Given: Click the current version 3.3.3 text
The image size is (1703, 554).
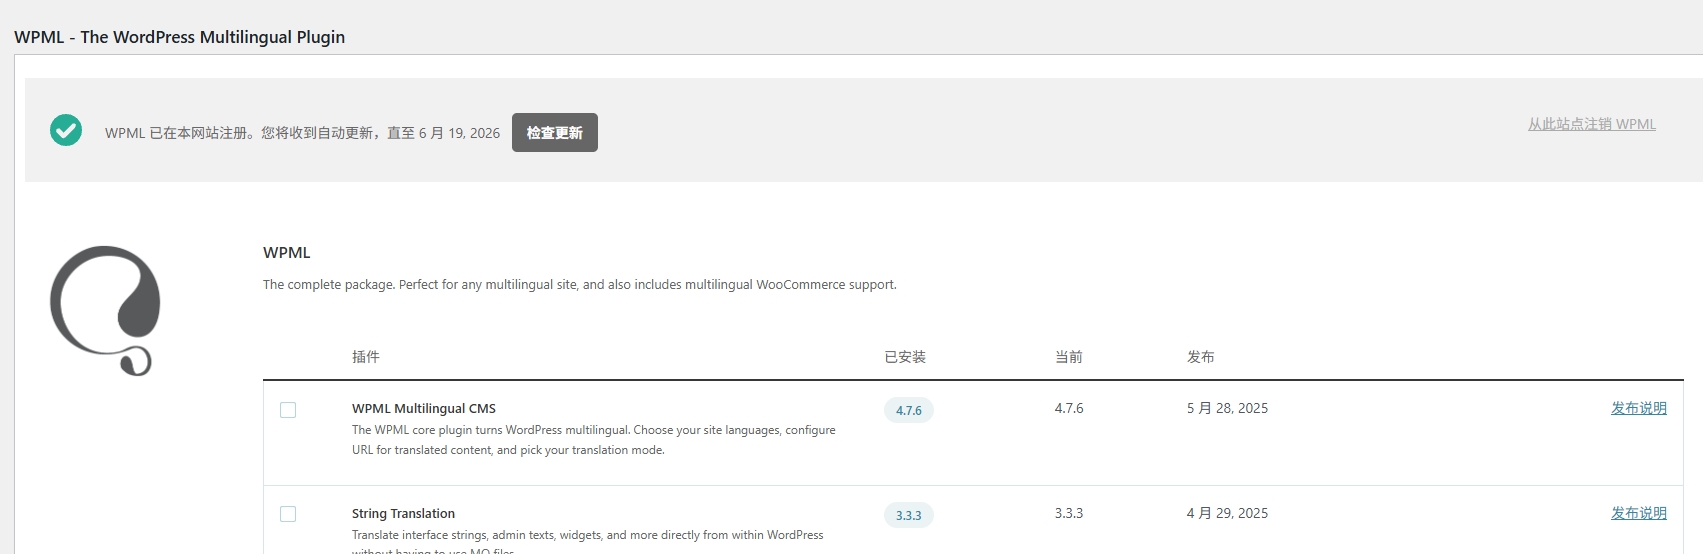Looking at the screenshot, I should pyautogui.click(x=1069, y=513).
